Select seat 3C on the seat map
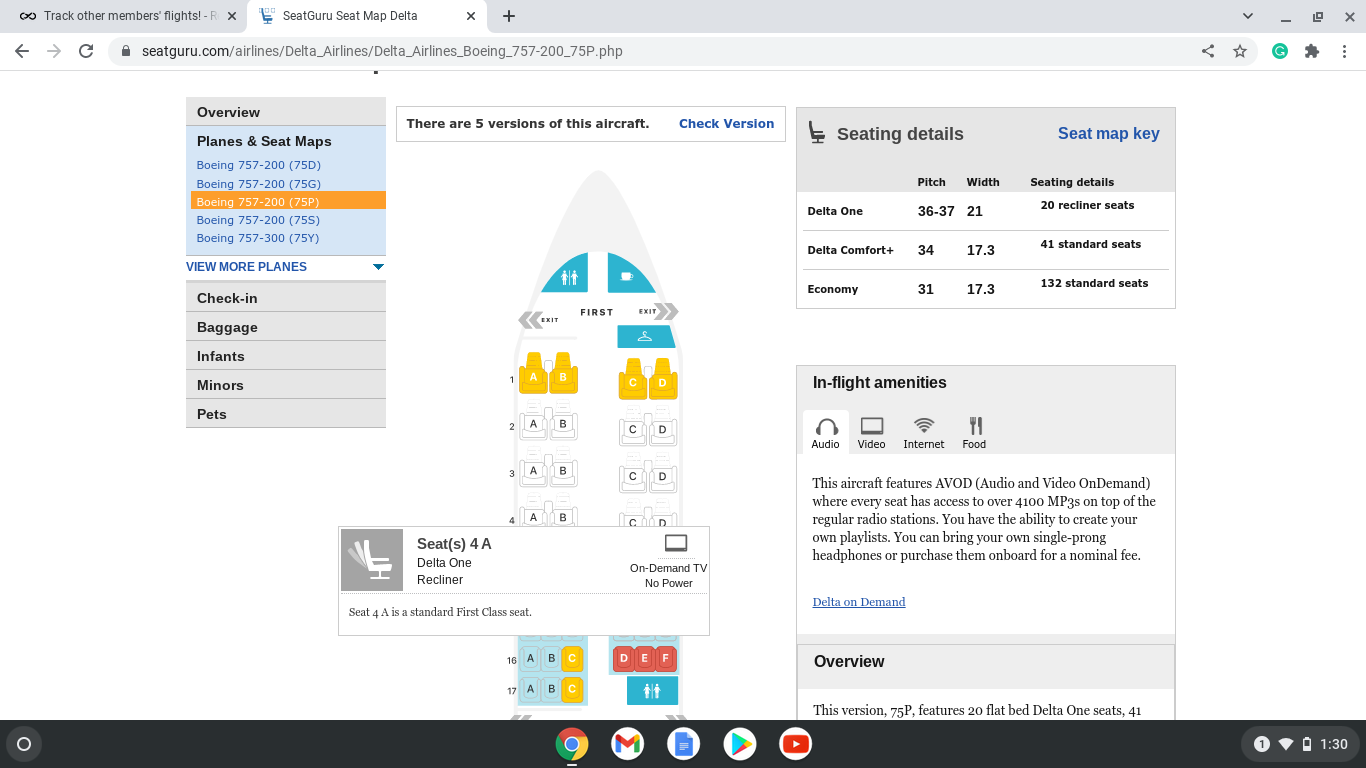 [x=633, y=476]
